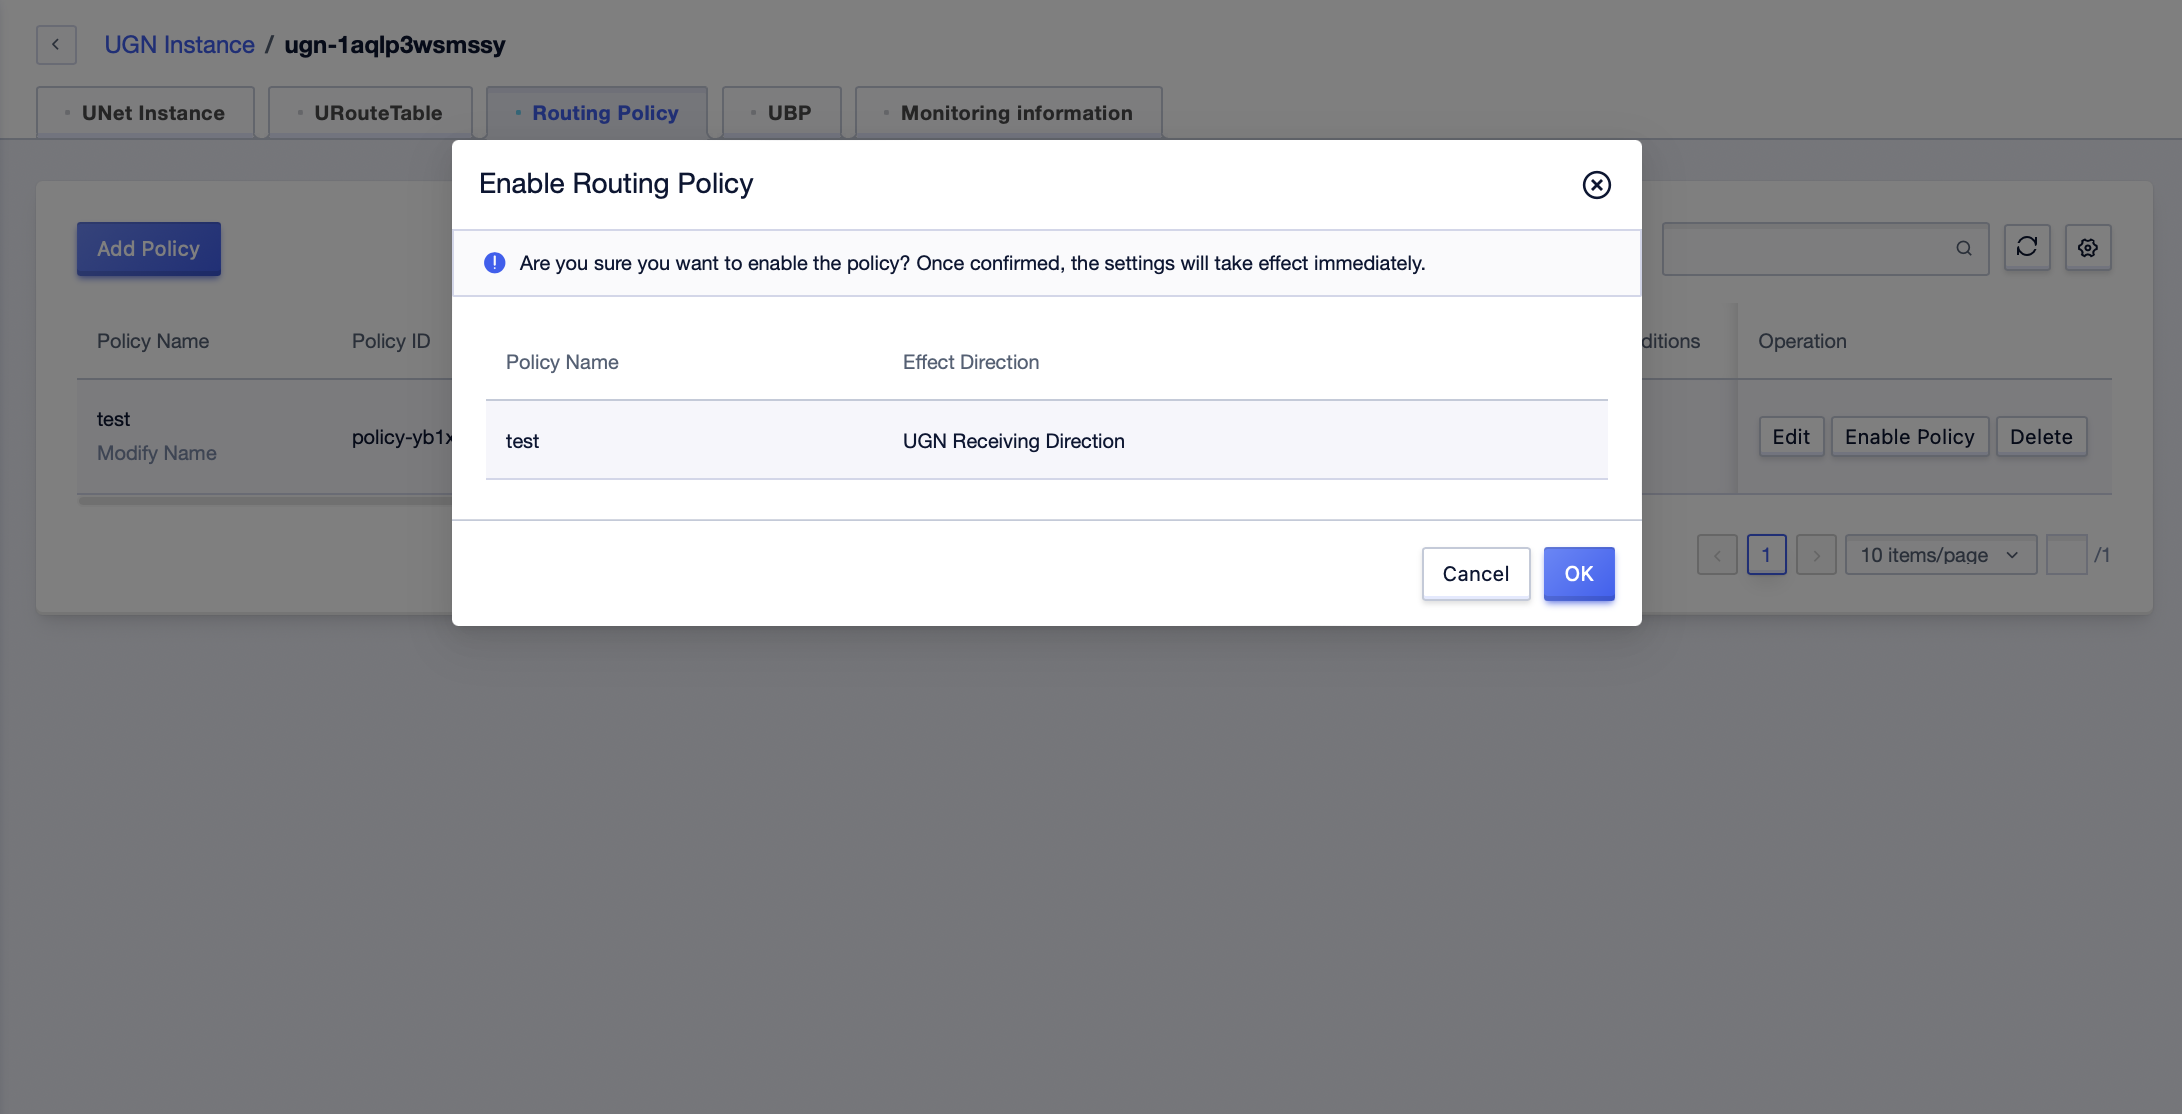This screenshot has height=1114, width=2182.
Task: Switch to the UNet Instance tab
Action: click(x=146, y=113)
